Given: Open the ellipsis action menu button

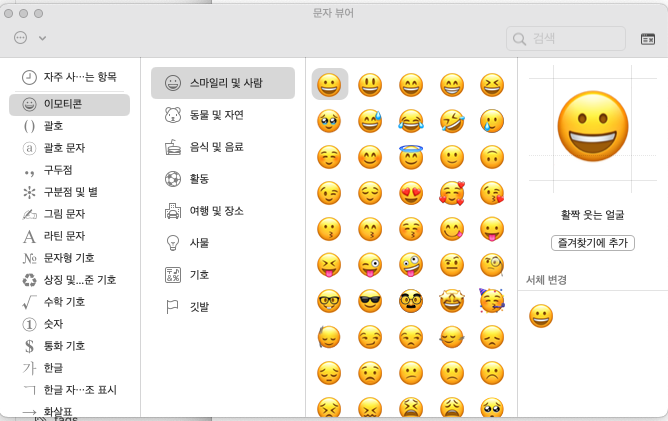Looking at the screenshot, I should [20, 37].
